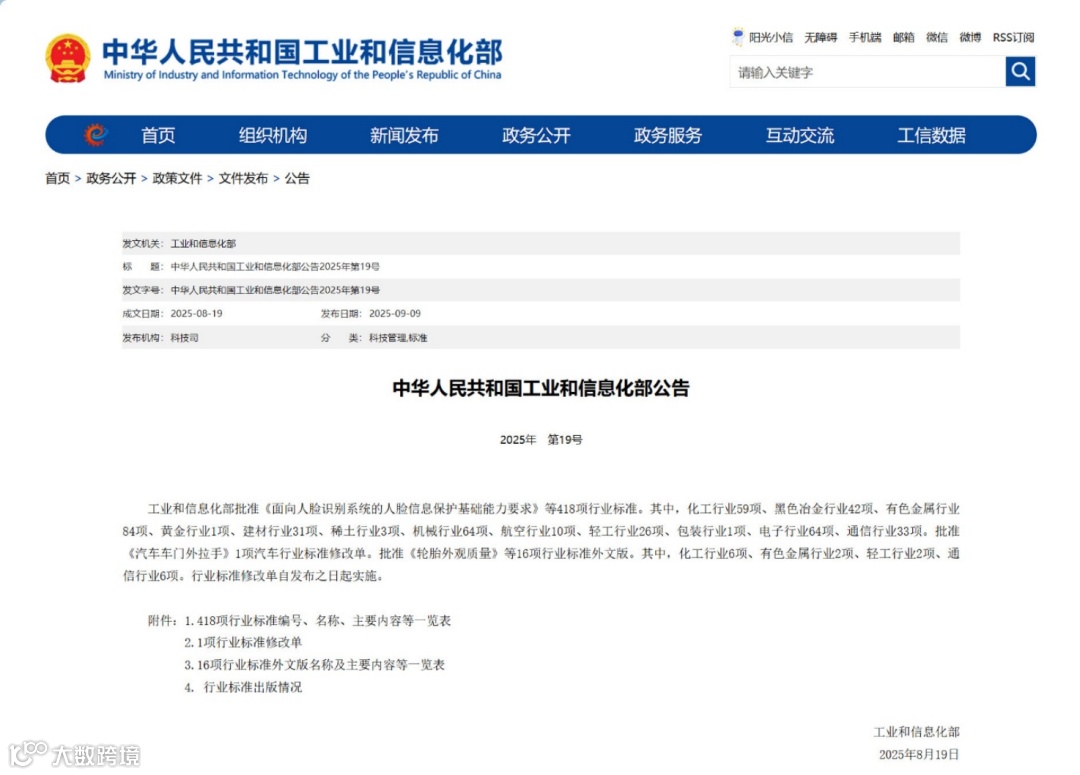This screenshot has width=1080, height=775.
Task: Click the swirl icon in navigation bar
Action: (x=96, y=134)
